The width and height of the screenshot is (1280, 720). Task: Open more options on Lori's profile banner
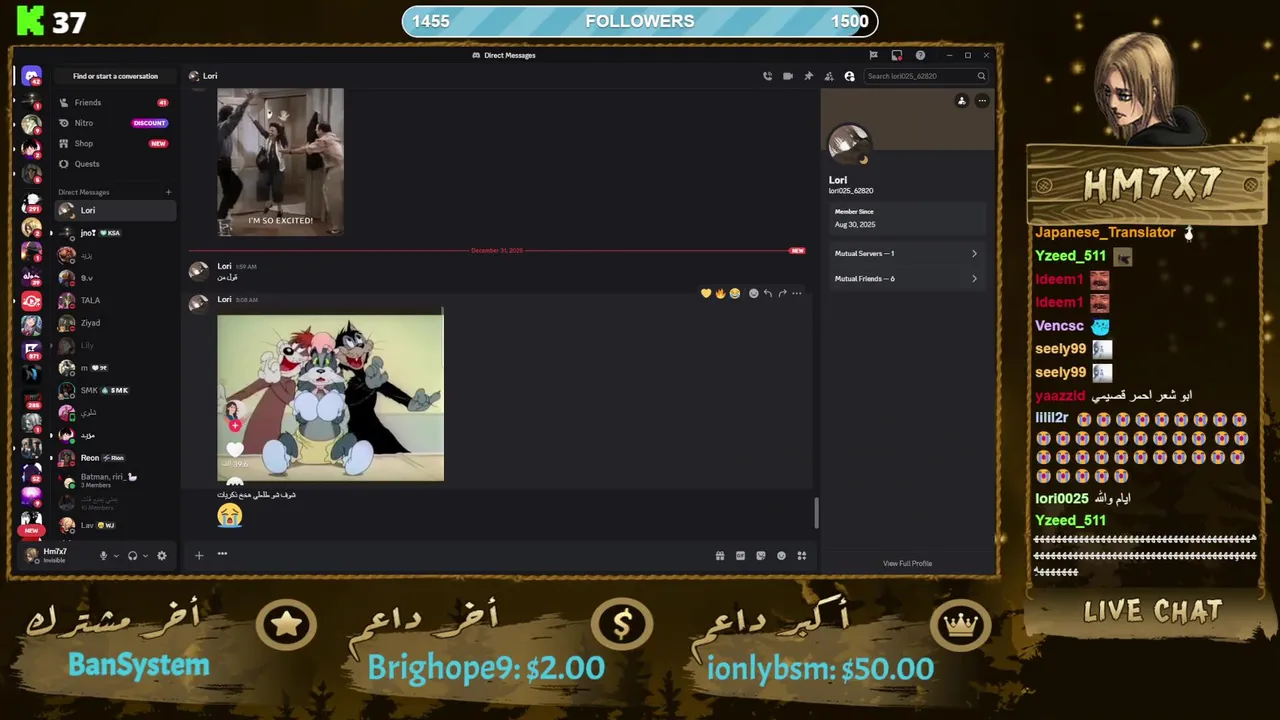tap(982, 101)
